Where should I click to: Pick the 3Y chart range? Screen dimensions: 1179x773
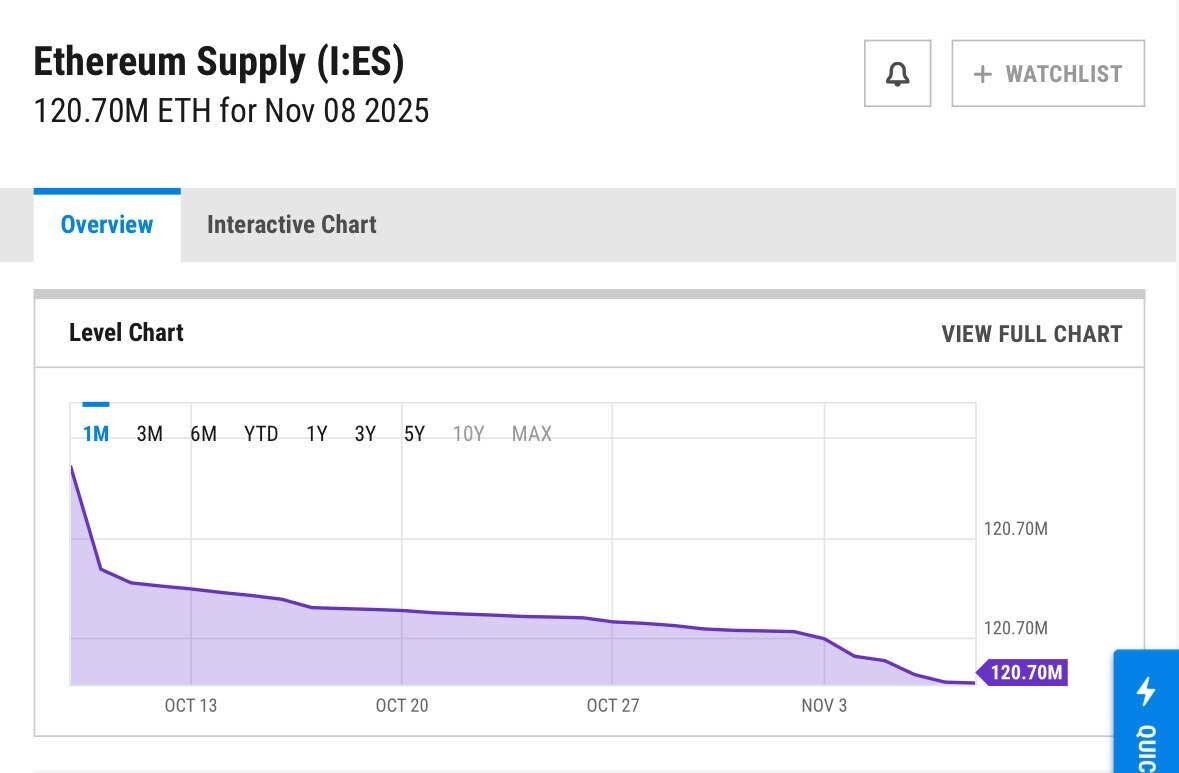point(365,434)
